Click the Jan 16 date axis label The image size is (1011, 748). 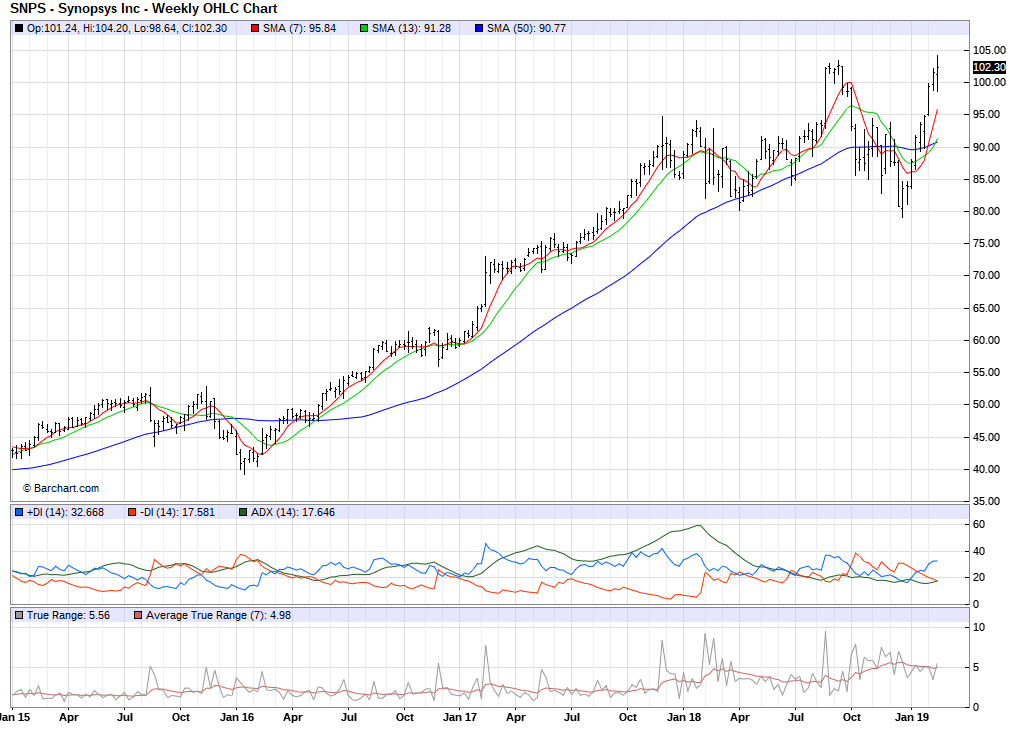(x=237, y=717)
